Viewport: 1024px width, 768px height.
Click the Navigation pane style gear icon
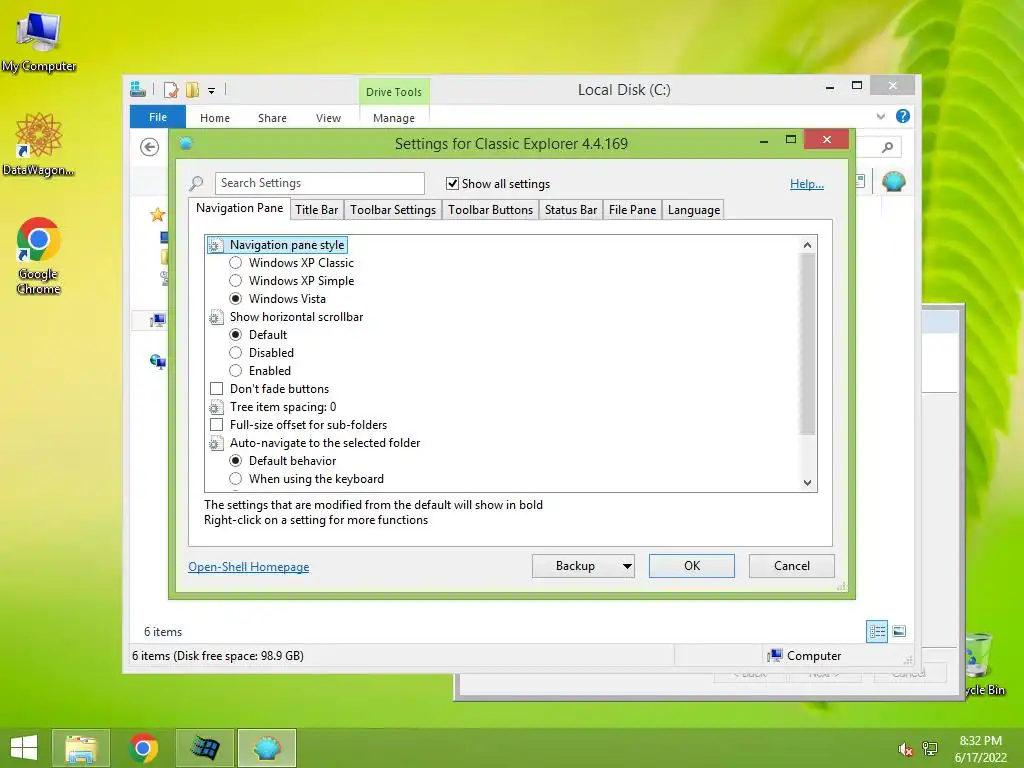coord(215,246)
